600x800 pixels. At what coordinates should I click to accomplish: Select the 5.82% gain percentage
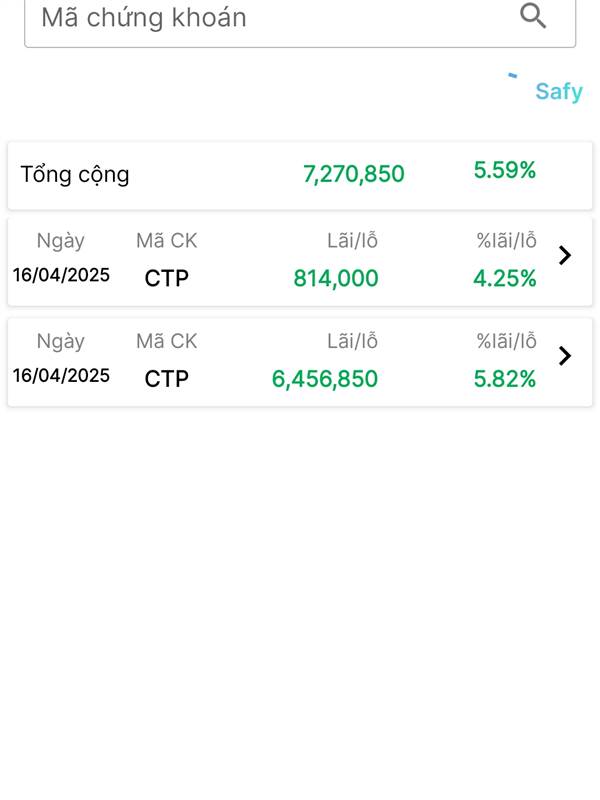click(x=505, y=379)
